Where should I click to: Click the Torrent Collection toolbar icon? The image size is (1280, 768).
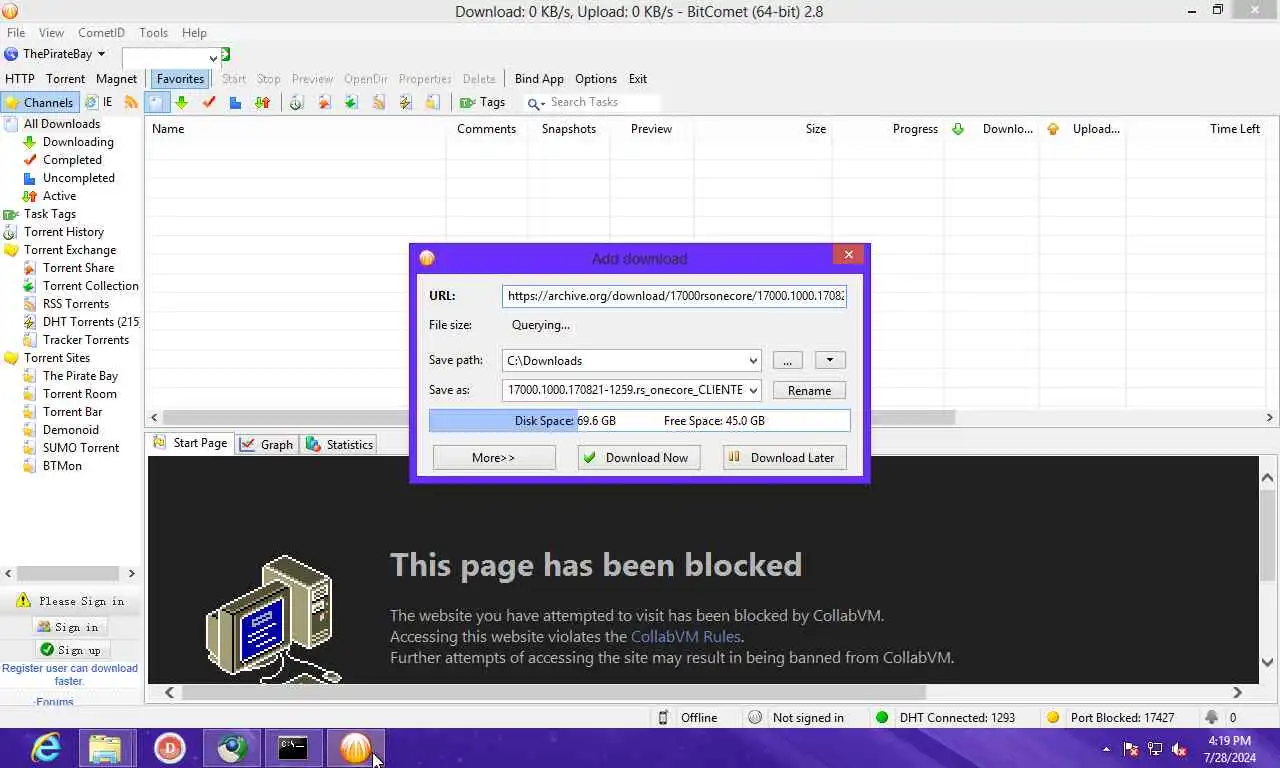351,102
